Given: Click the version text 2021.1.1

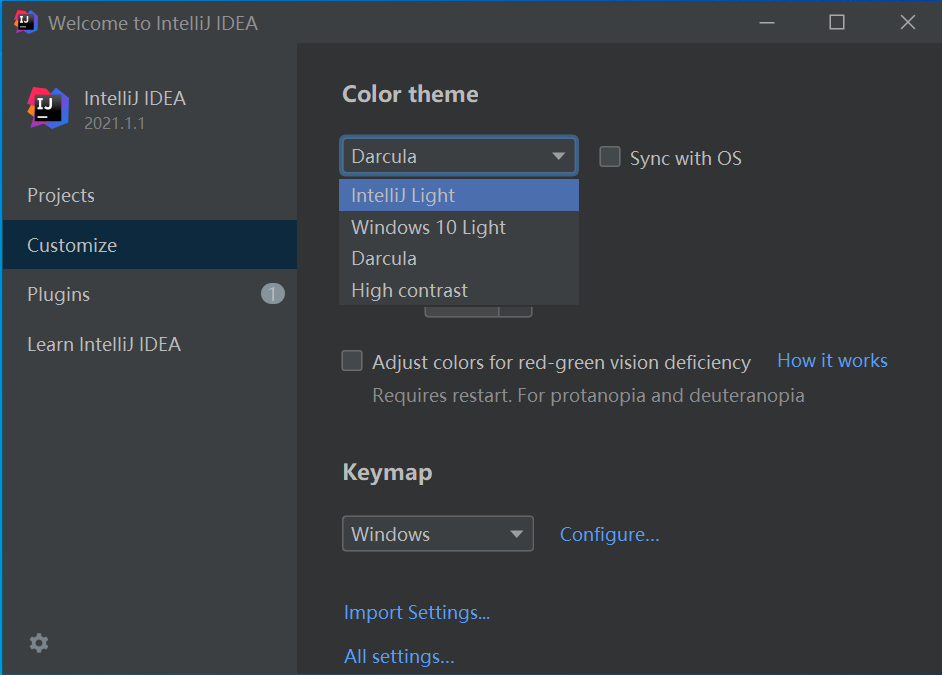Looking at the screenshot, I should click(x=114, y=123).
